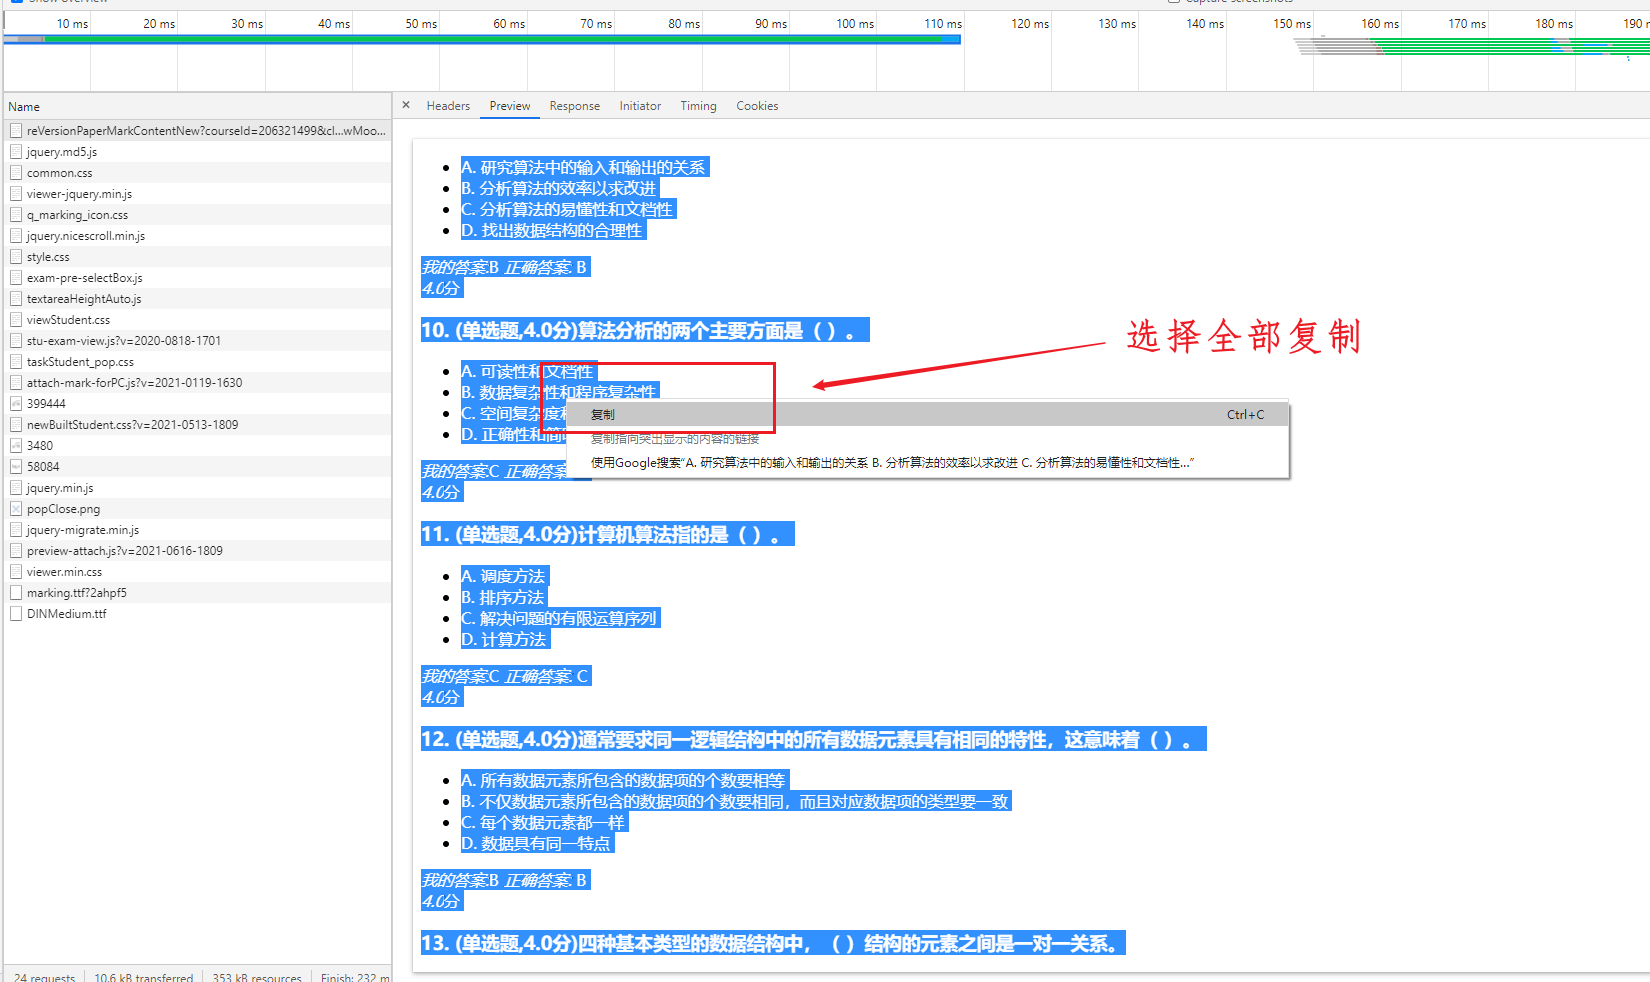This screenshot has width=1650, height=982.
Task: Select the DINMedium.ttf request
Action: click(x=197, y=614)
